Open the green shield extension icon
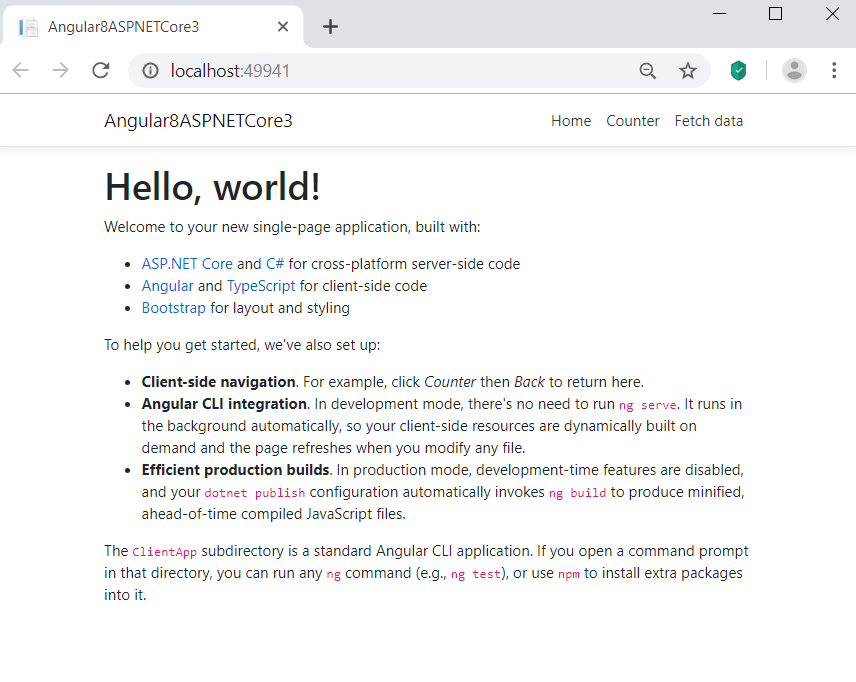 click(x=738, y=70)
